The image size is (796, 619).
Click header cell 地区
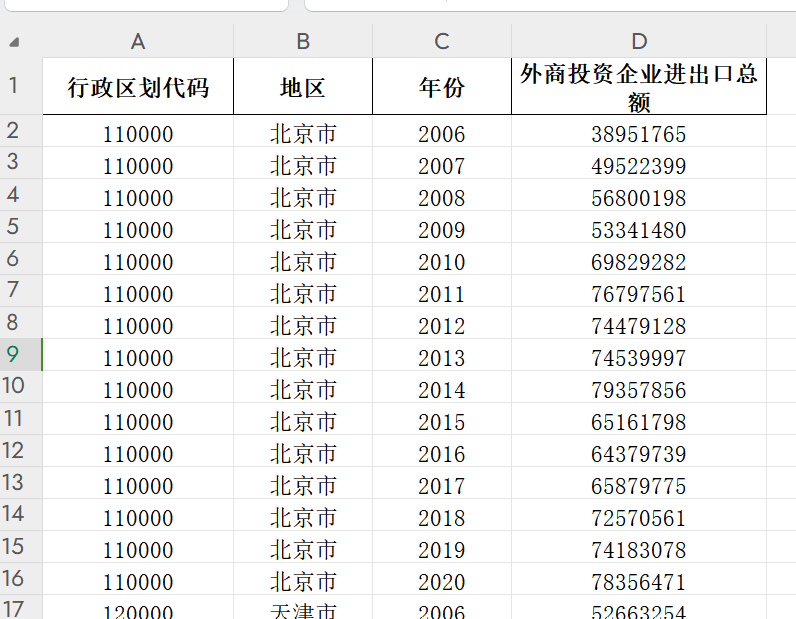303,86
